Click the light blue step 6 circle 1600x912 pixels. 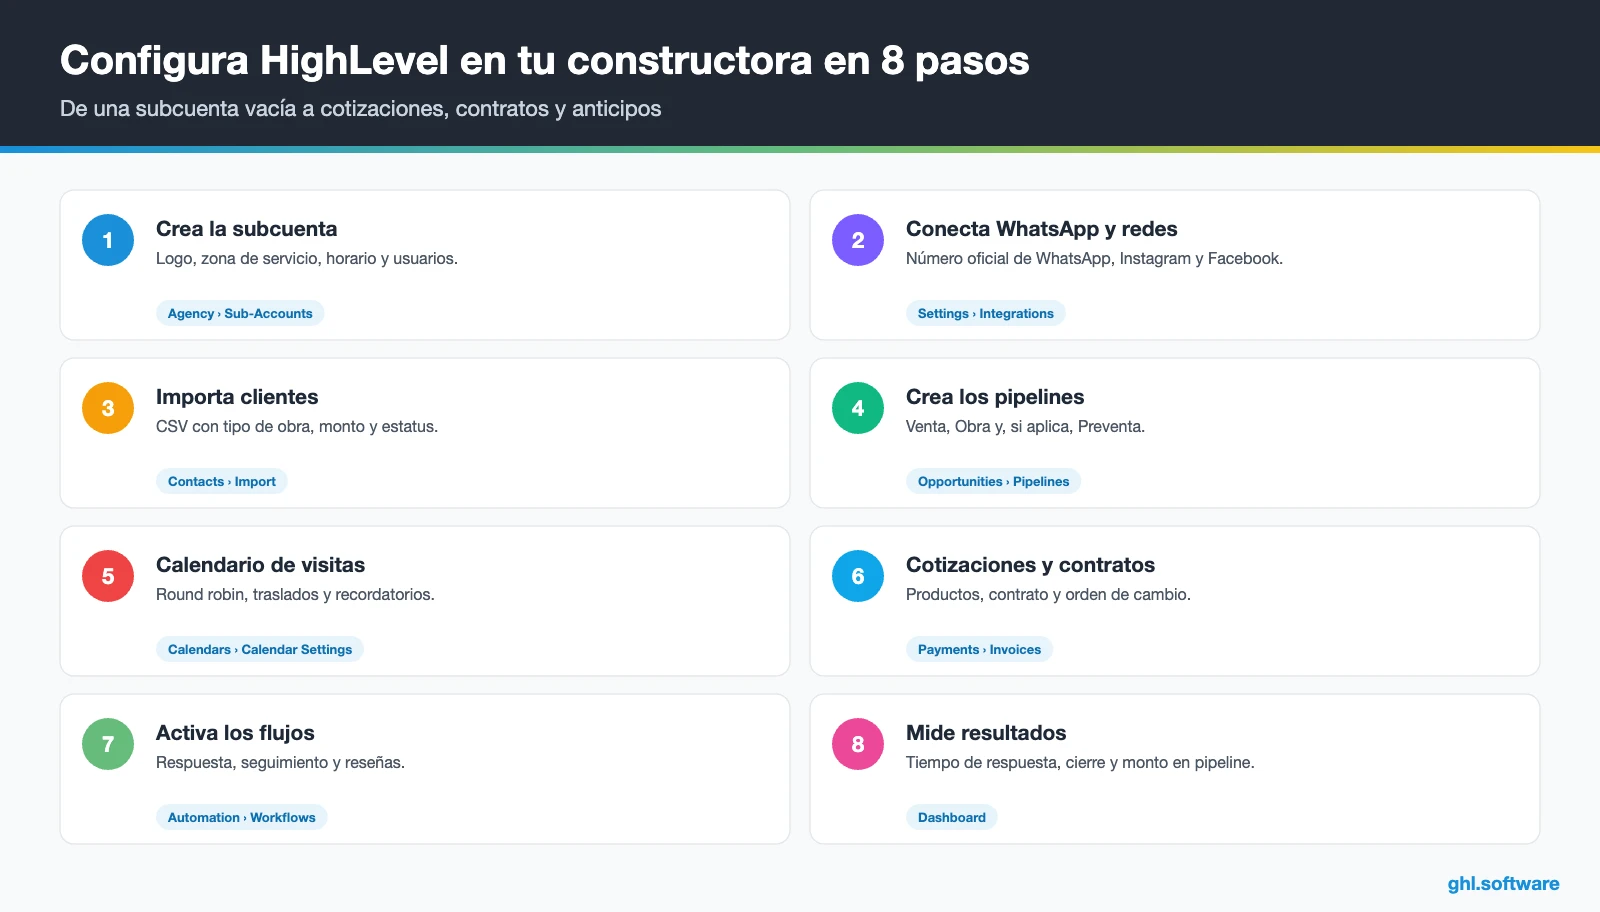coord(858,576)
